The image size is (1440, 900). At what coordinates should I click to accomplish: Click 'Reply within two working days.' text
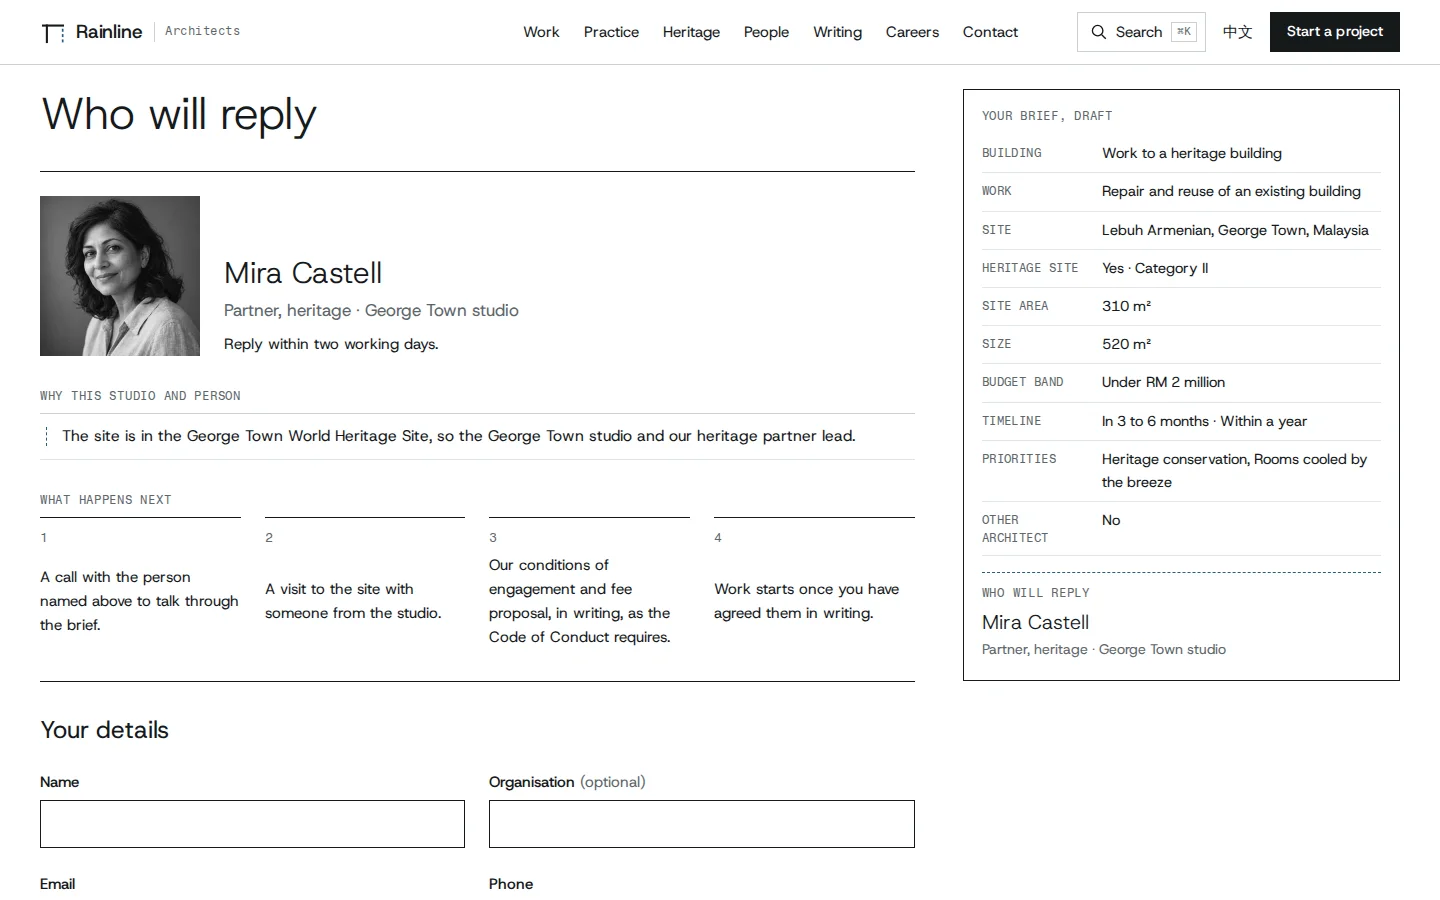tap(331, 344)
